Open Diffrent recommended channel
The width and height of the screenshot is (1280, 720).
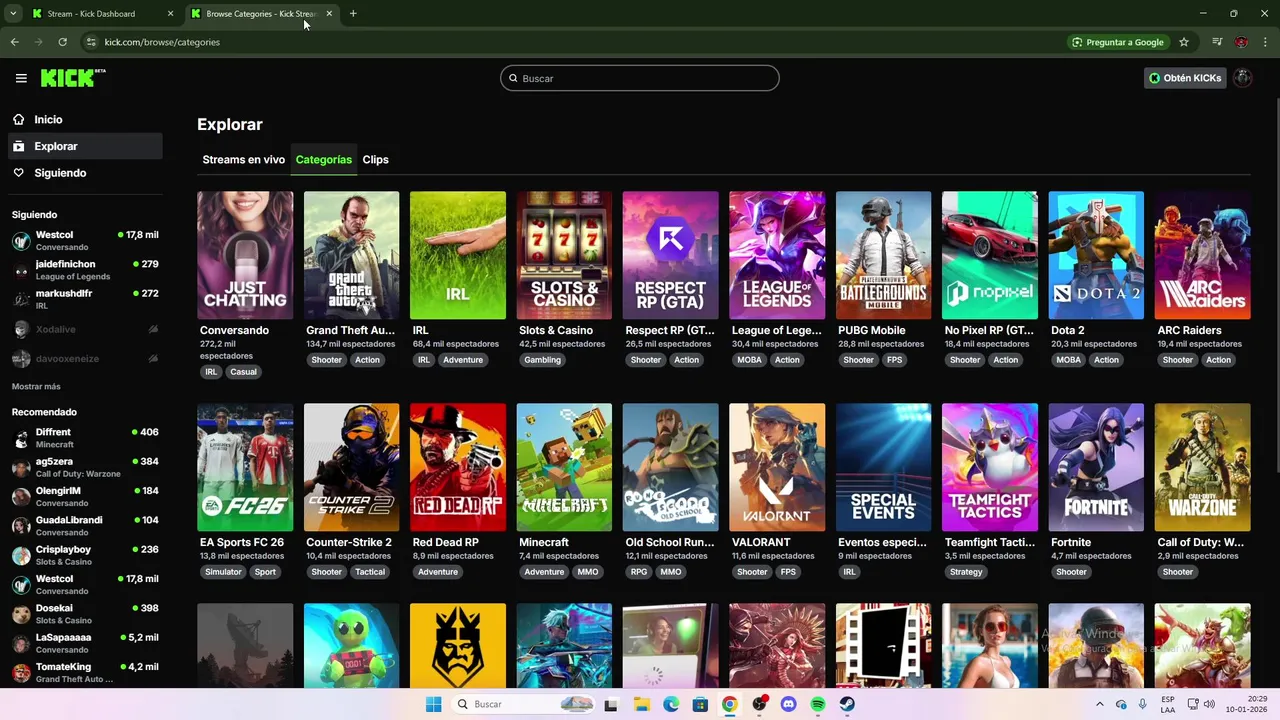pos(85,438)
